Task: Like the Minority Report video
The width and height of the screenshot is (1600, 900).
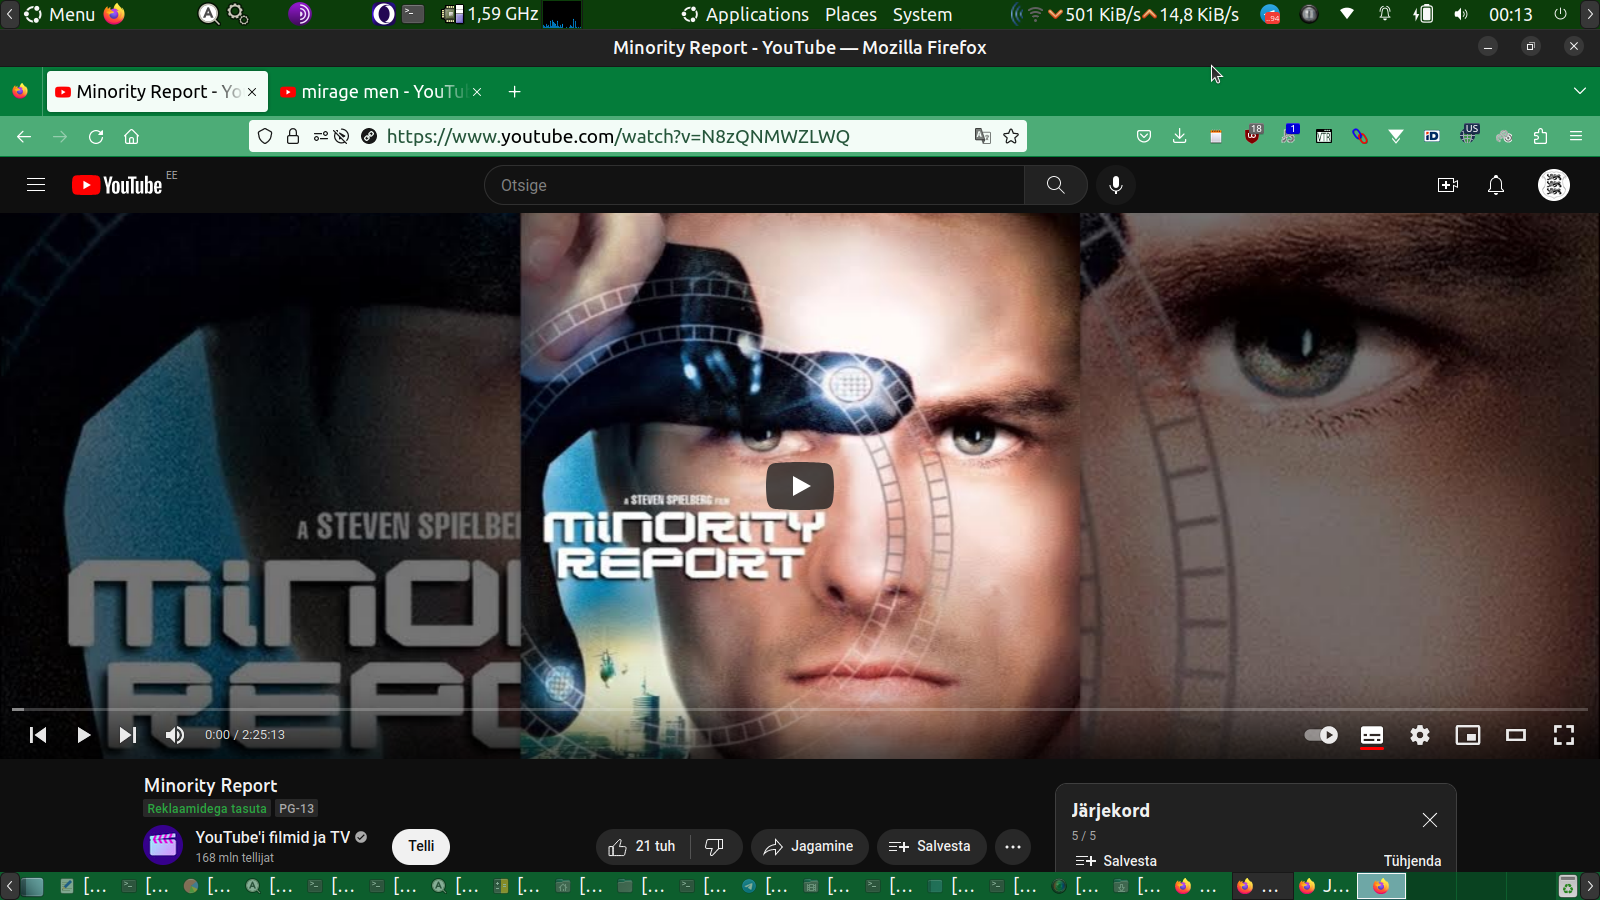Action: pyautogui.click(x=643, y=847)
